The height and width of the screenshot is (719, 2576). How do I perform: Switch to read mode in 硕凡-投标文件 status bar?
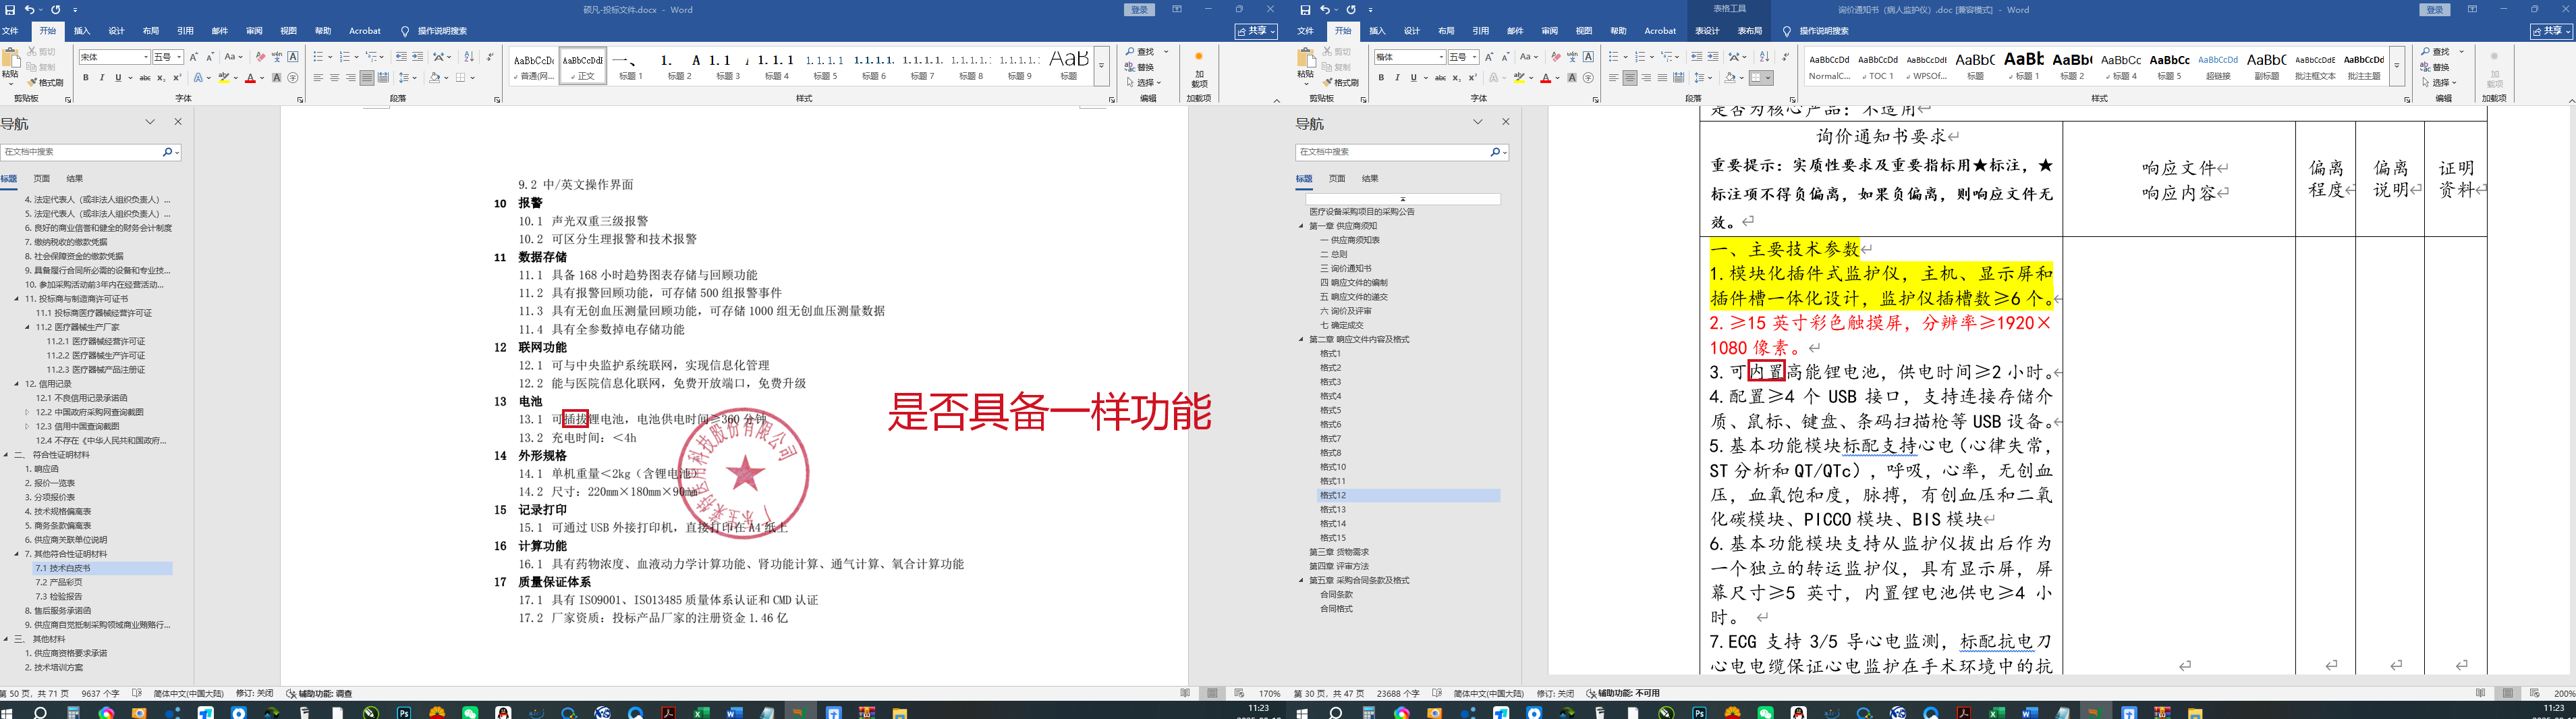click(x=1185, y=693)
